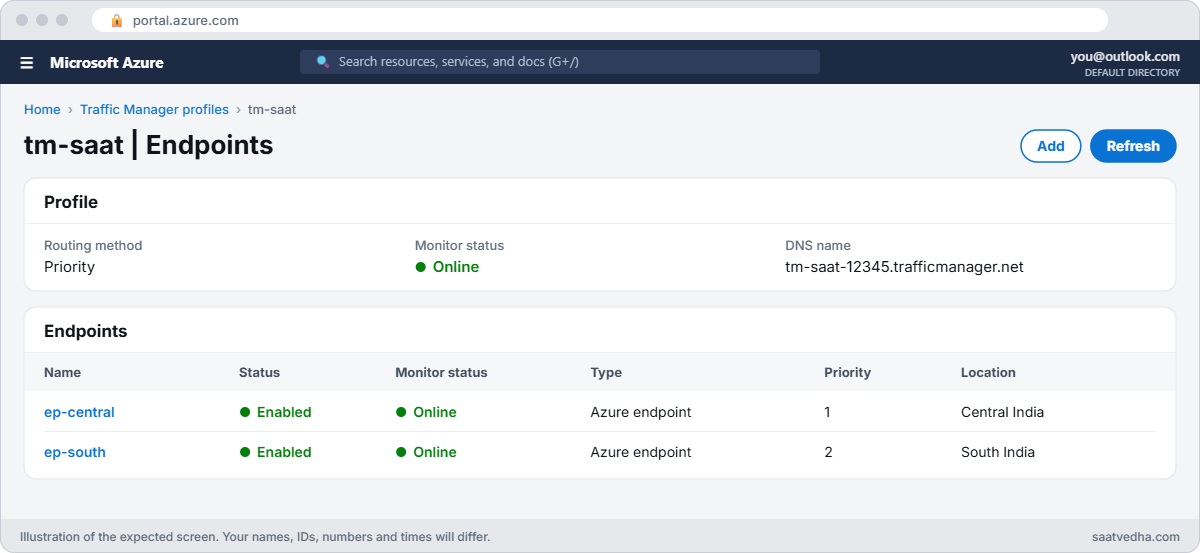Click the tm-saat breadcrumb
Image resolution: width=1200 pixels, height=553 pixels.
click(272, 110)
